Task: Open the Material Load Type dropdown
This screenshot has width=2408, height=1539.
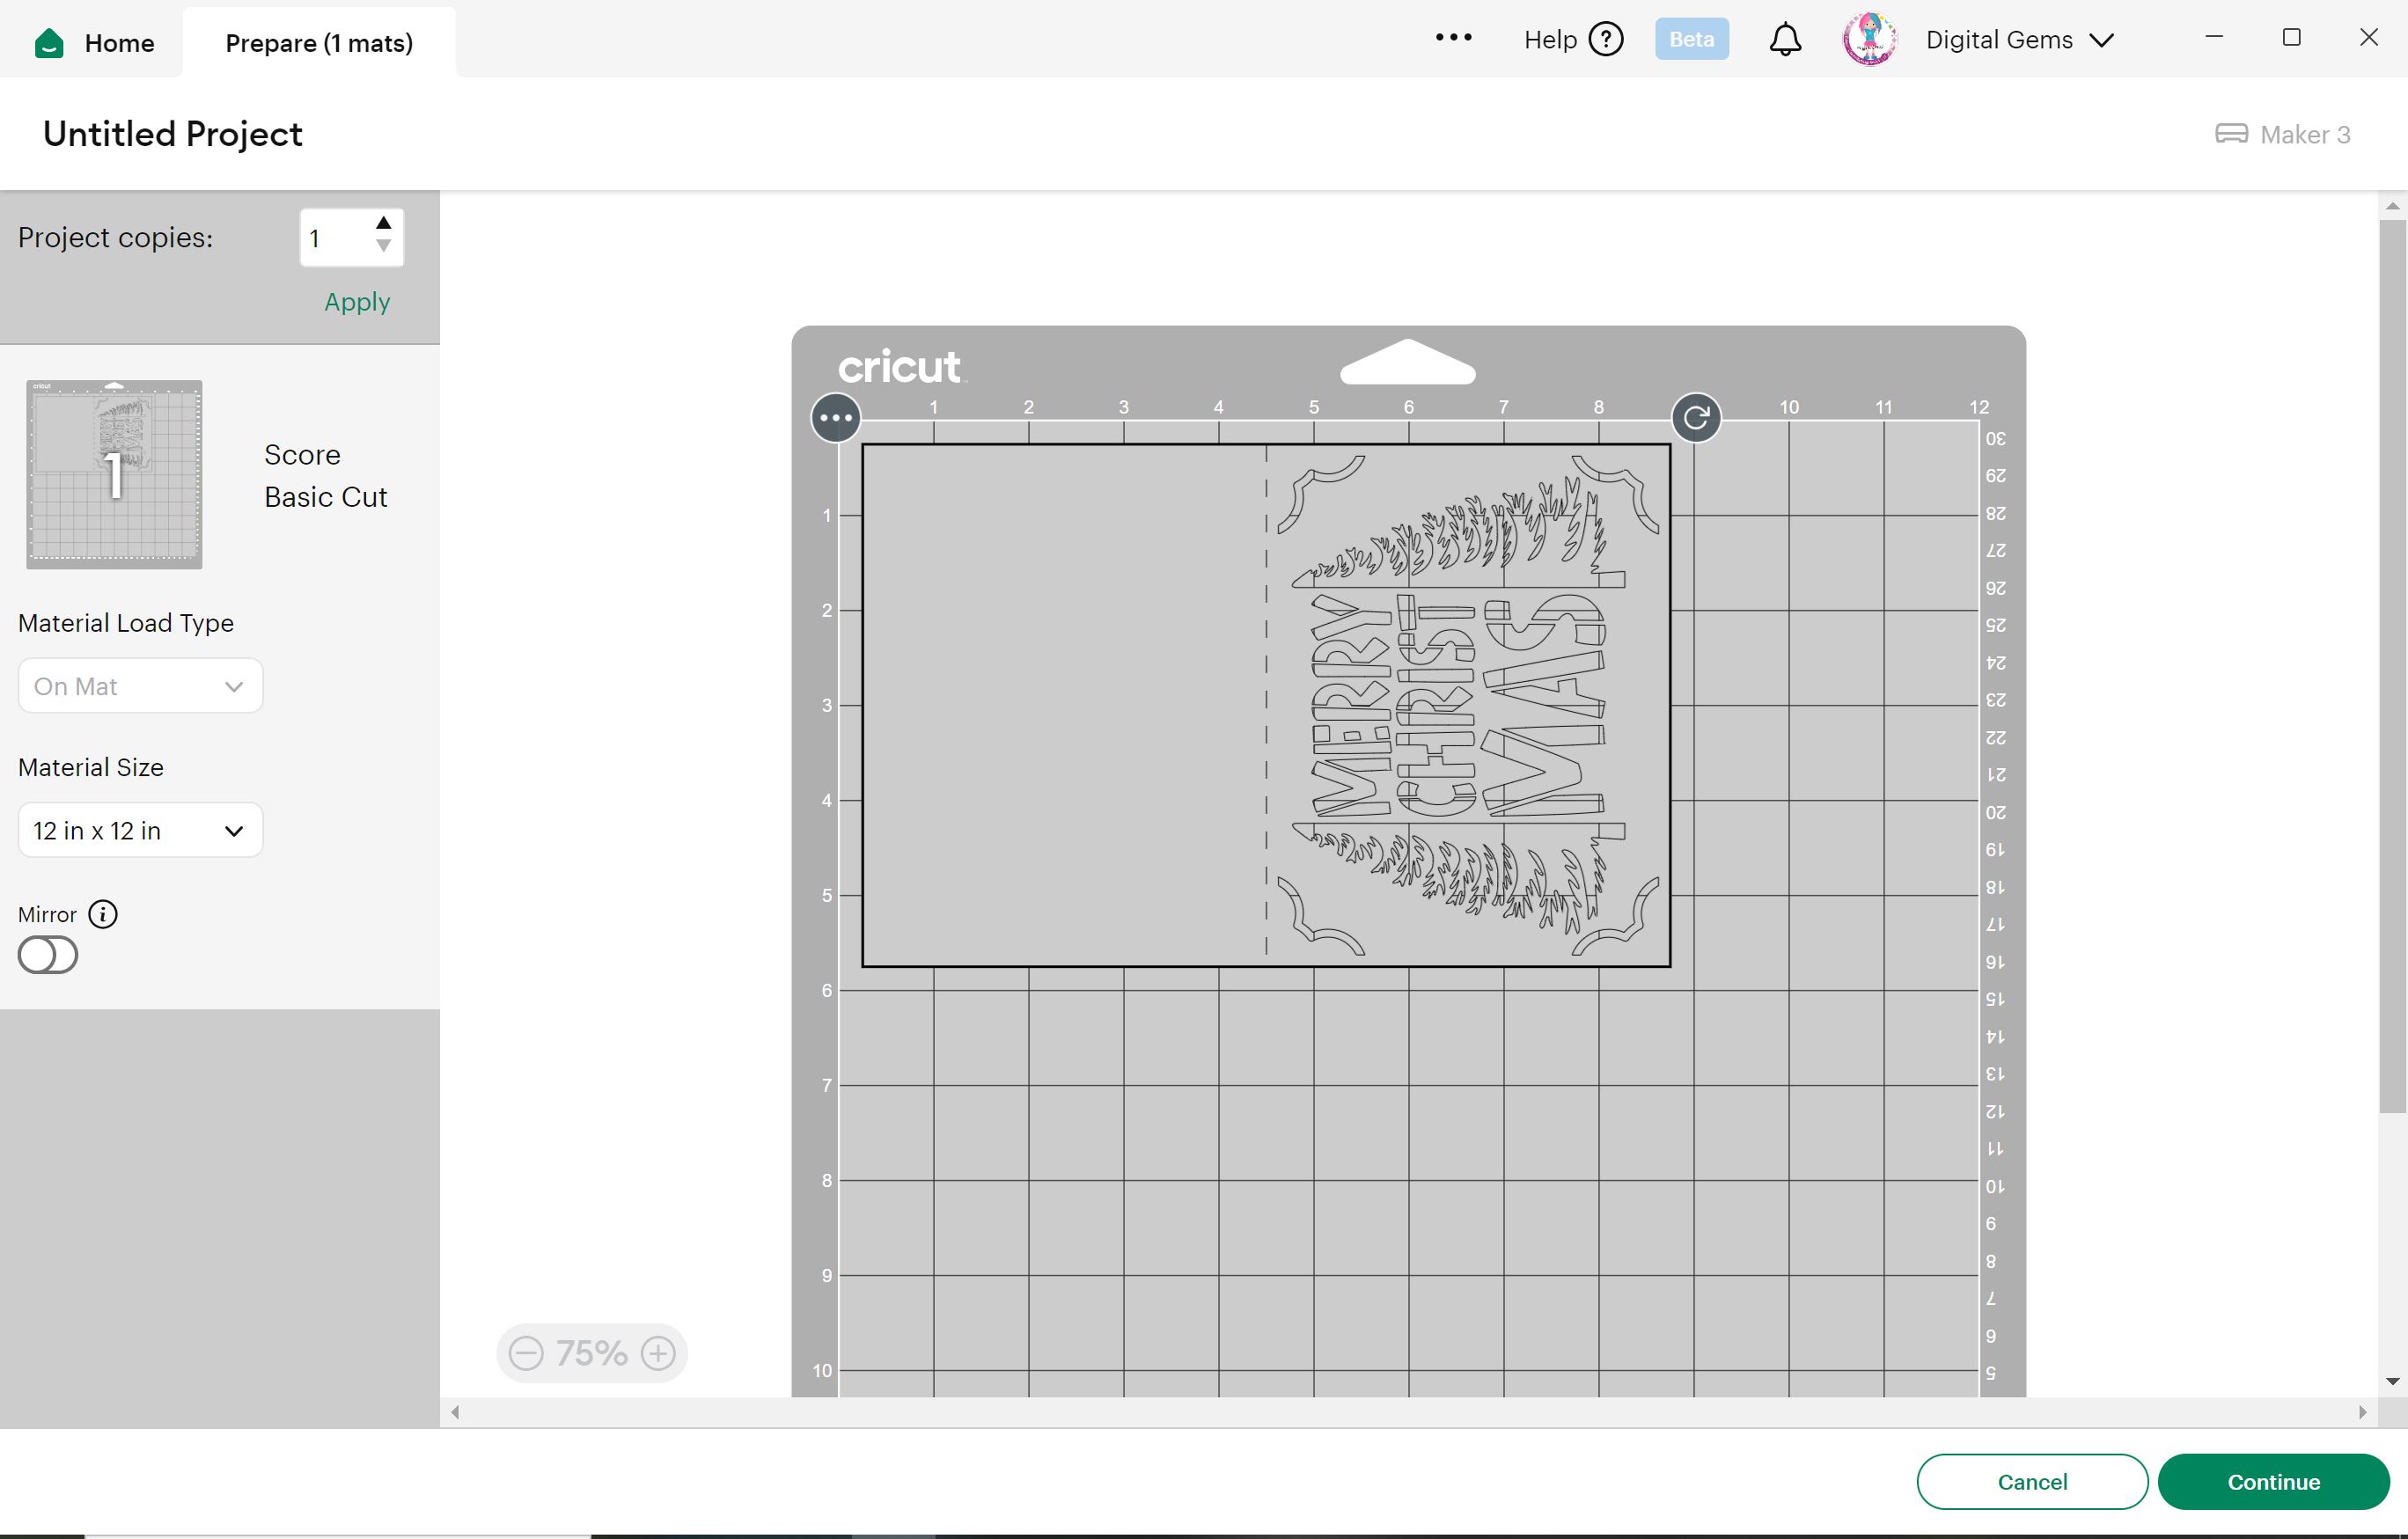Action: click(x=140, y=686)
